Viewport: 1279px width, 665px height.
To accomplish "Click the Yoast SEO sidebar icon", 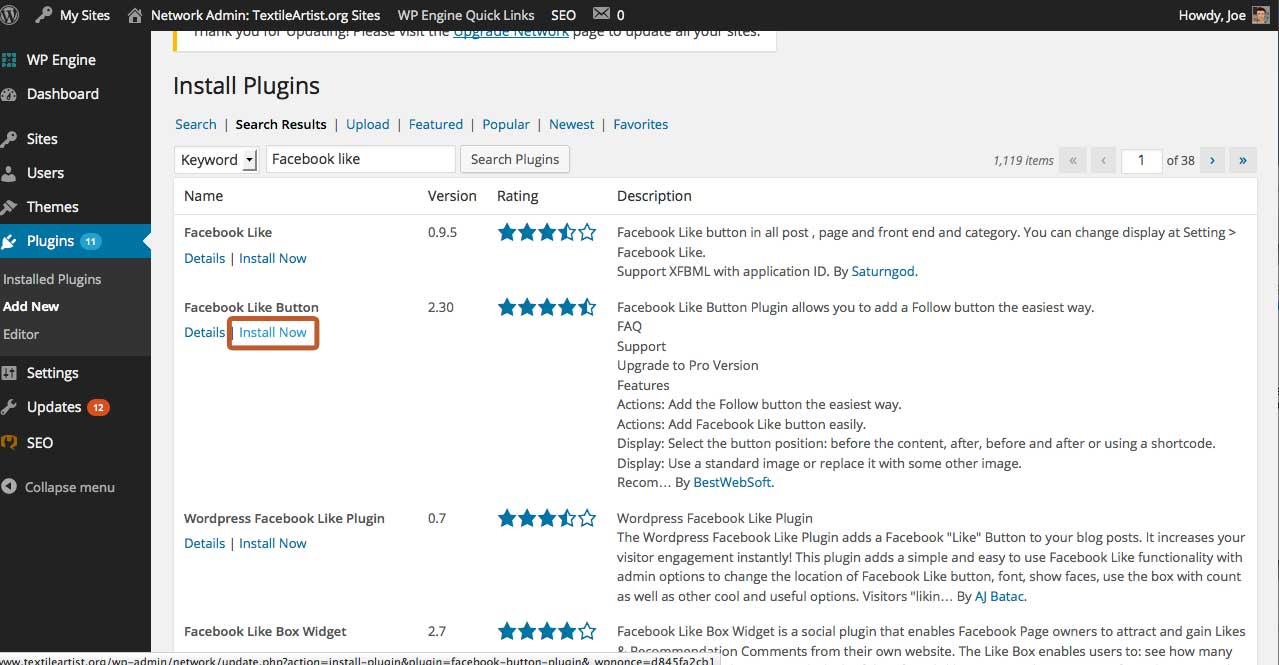I will [x=9, y=442].
